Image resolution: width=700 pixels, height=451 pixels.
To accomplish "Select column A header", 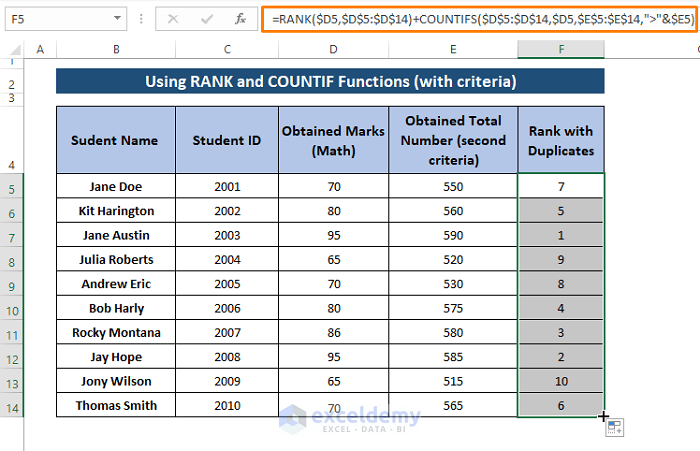I will (x=40, y=49).
